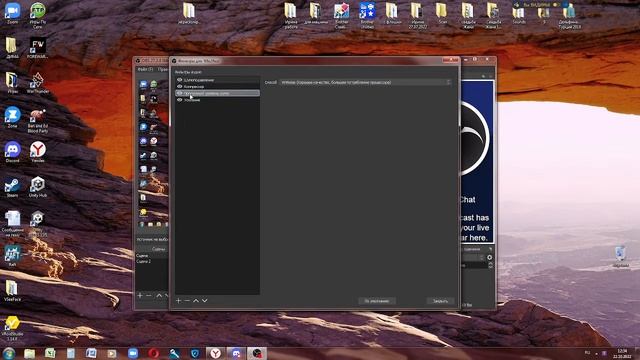This screenshot has height=360, width=640.
Task: Open the War Thunder desktop shortcut
Action: [38, 83]
